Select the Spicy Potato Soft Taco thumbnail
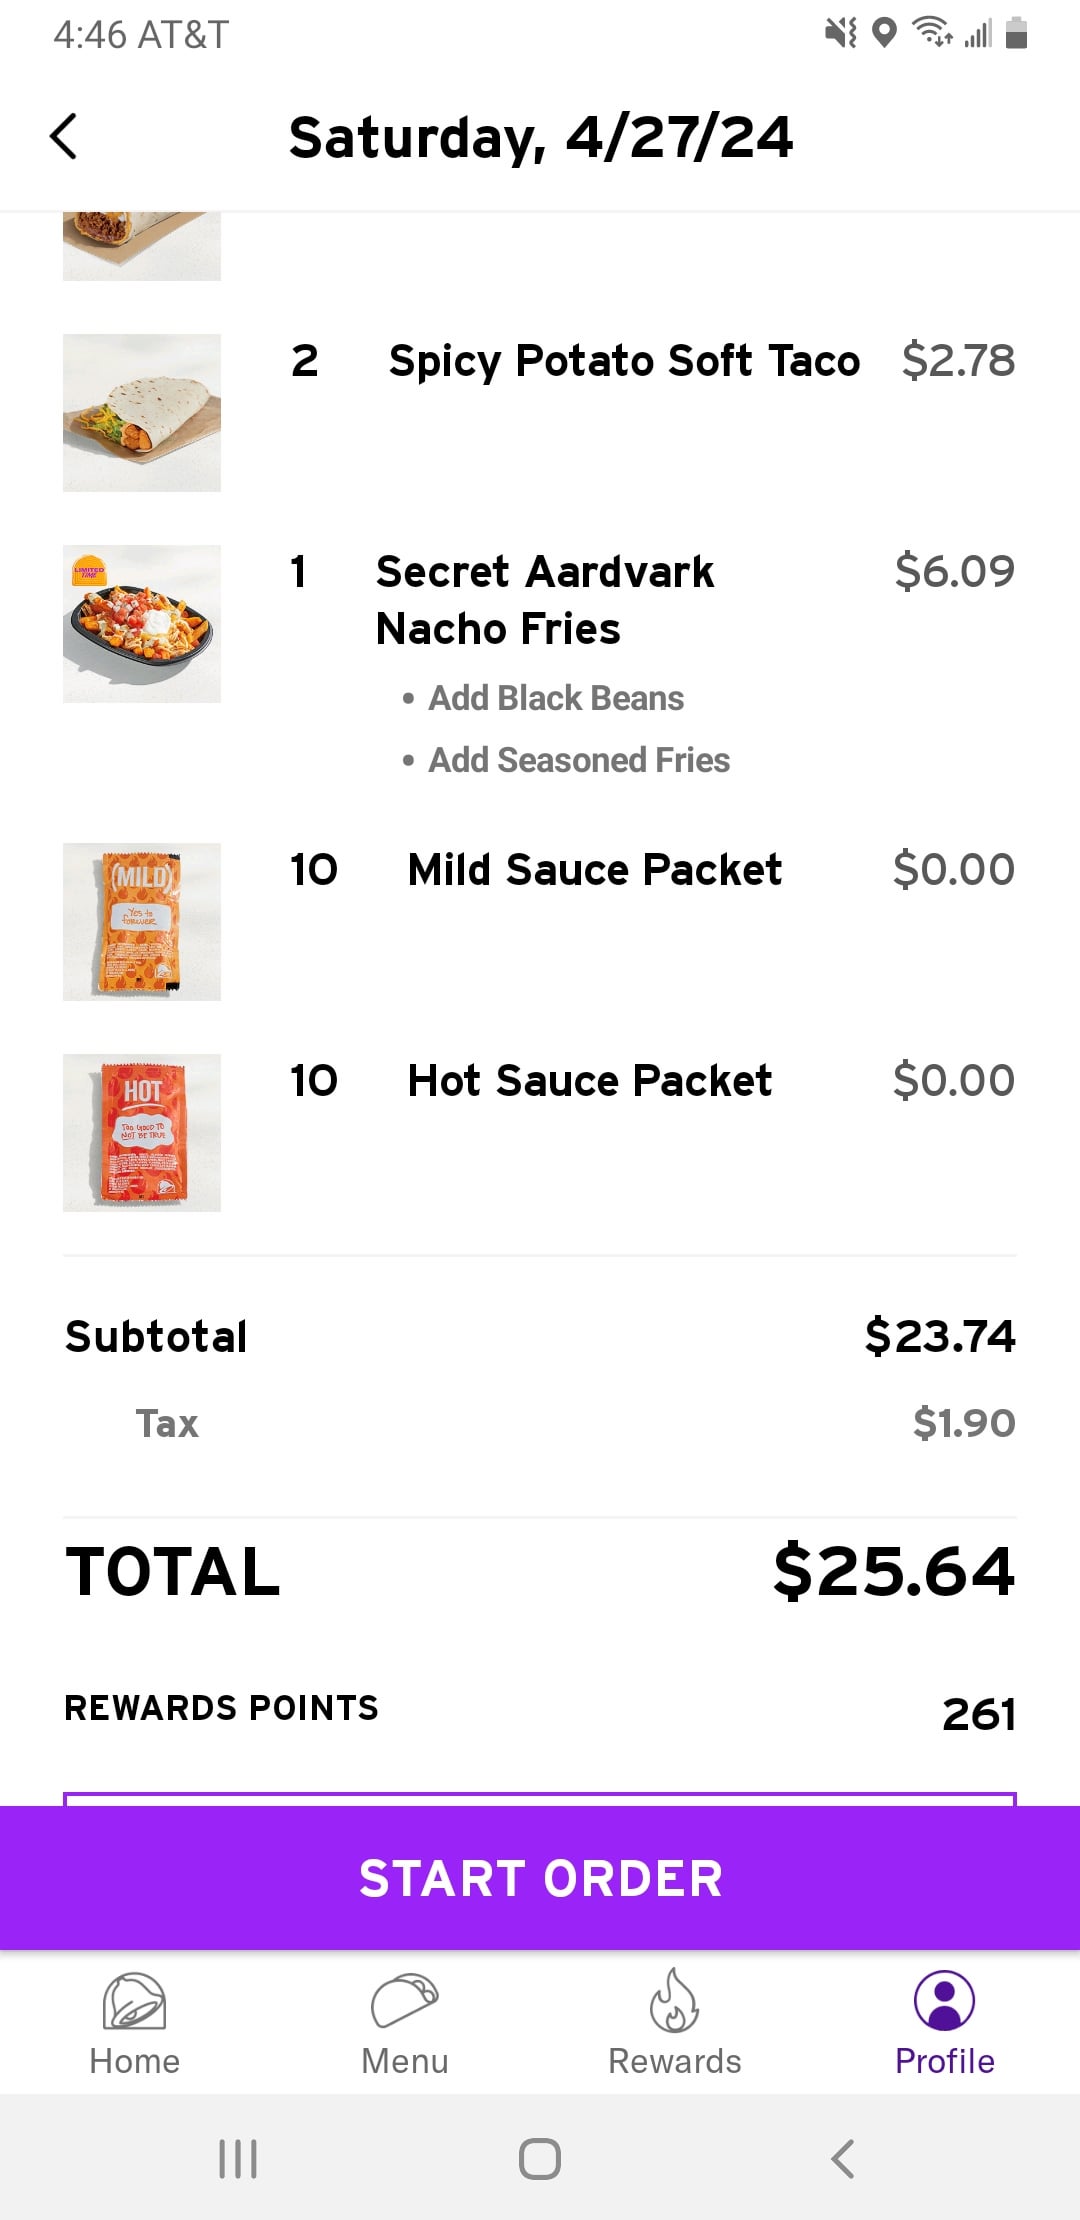The image size is (1080, 2220). (142, 413)
